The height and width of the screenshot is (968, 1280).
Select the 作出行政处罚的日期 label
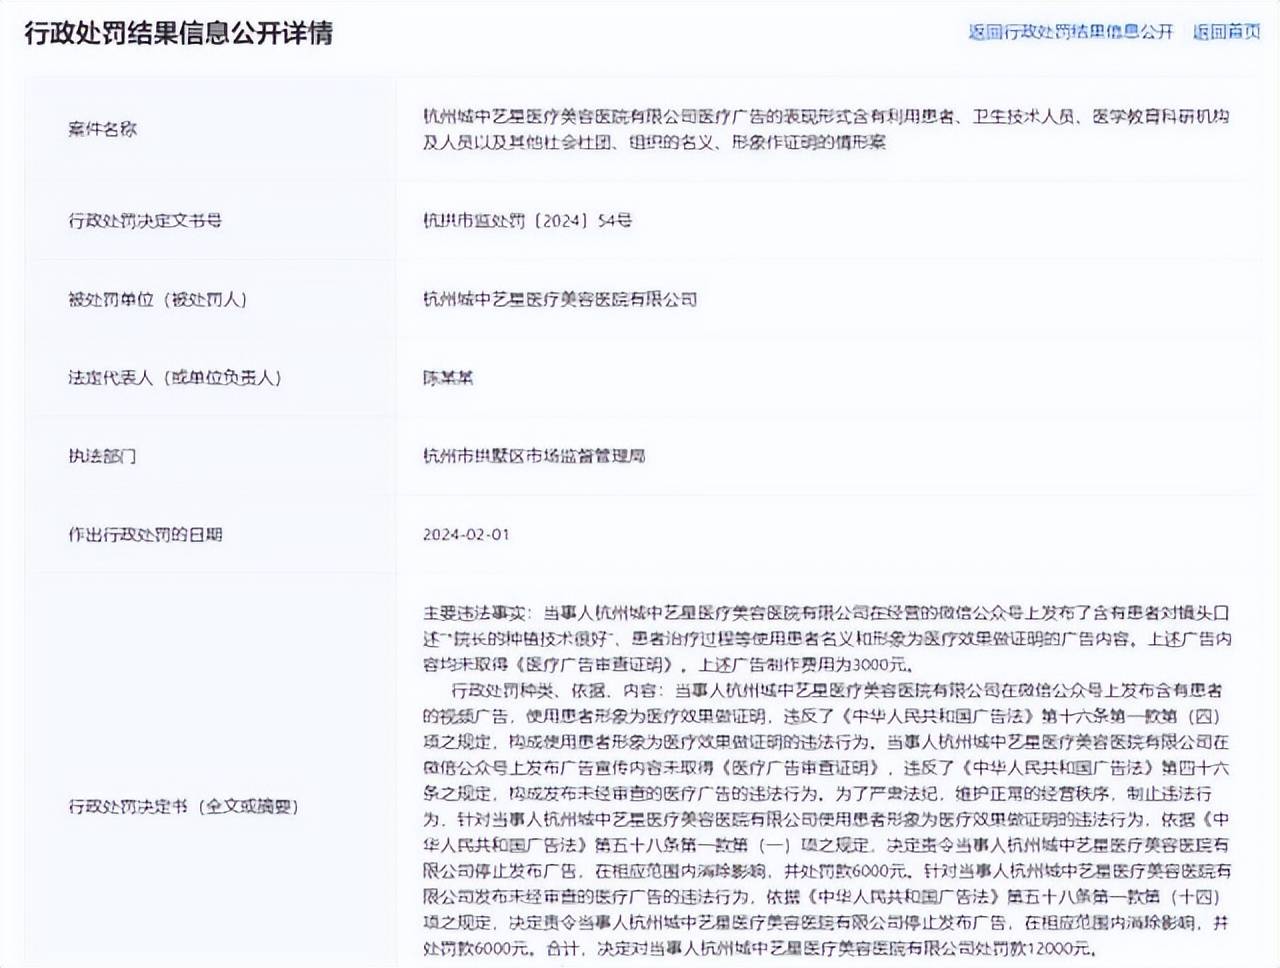coord(145,534)
